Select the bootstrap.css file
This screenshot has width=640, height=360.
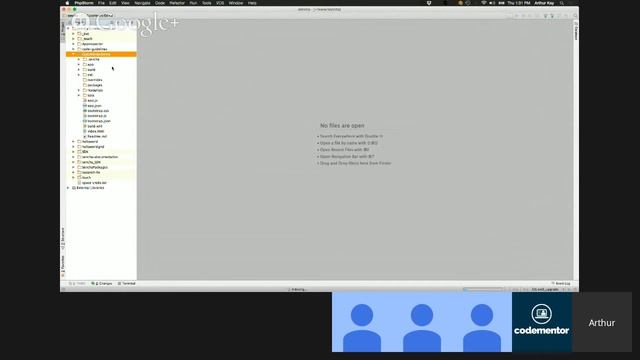98,111
